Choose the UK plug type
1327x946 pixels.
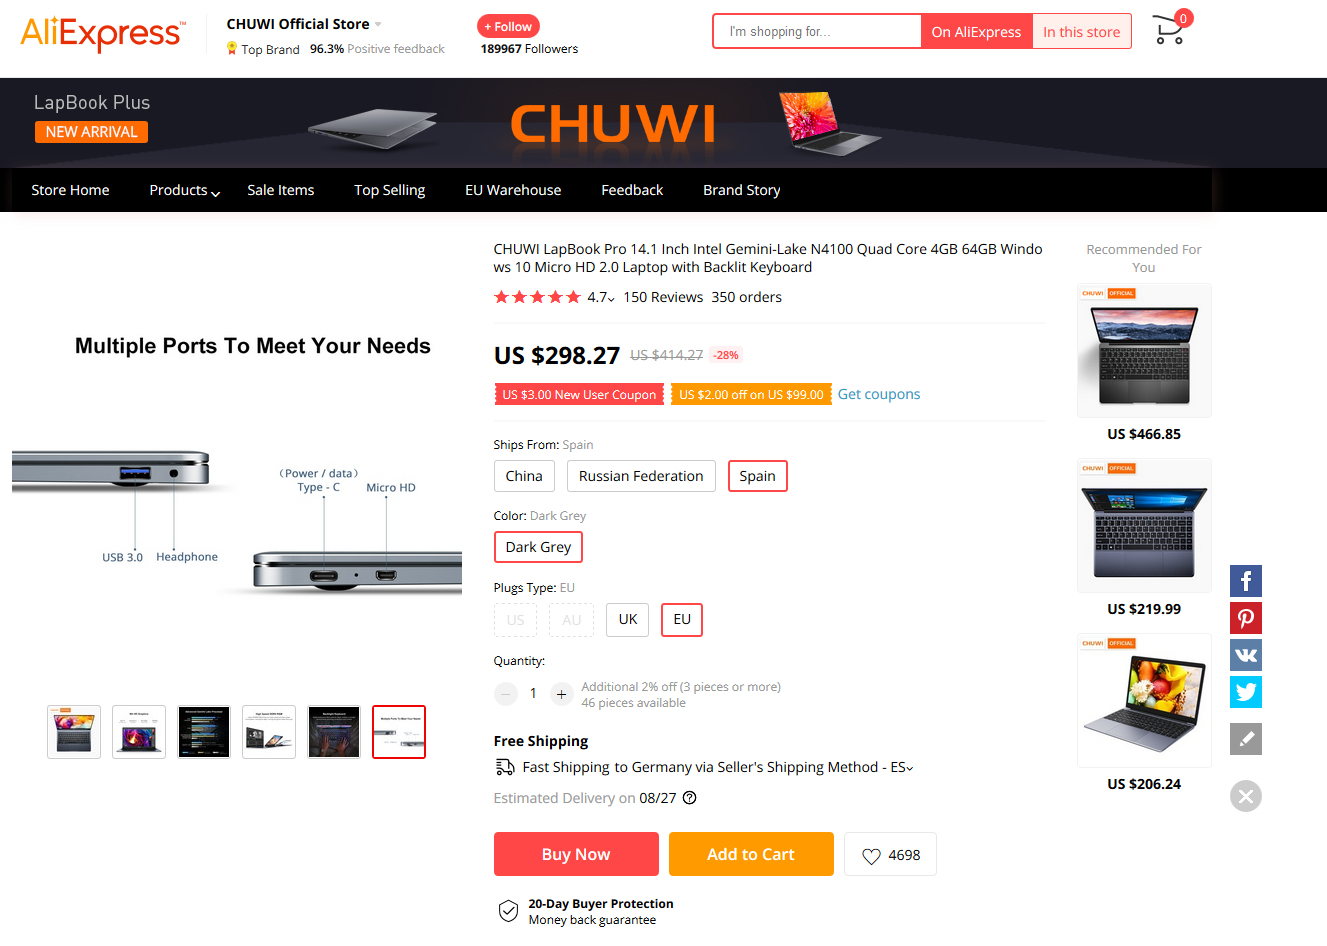pos(628,619)
